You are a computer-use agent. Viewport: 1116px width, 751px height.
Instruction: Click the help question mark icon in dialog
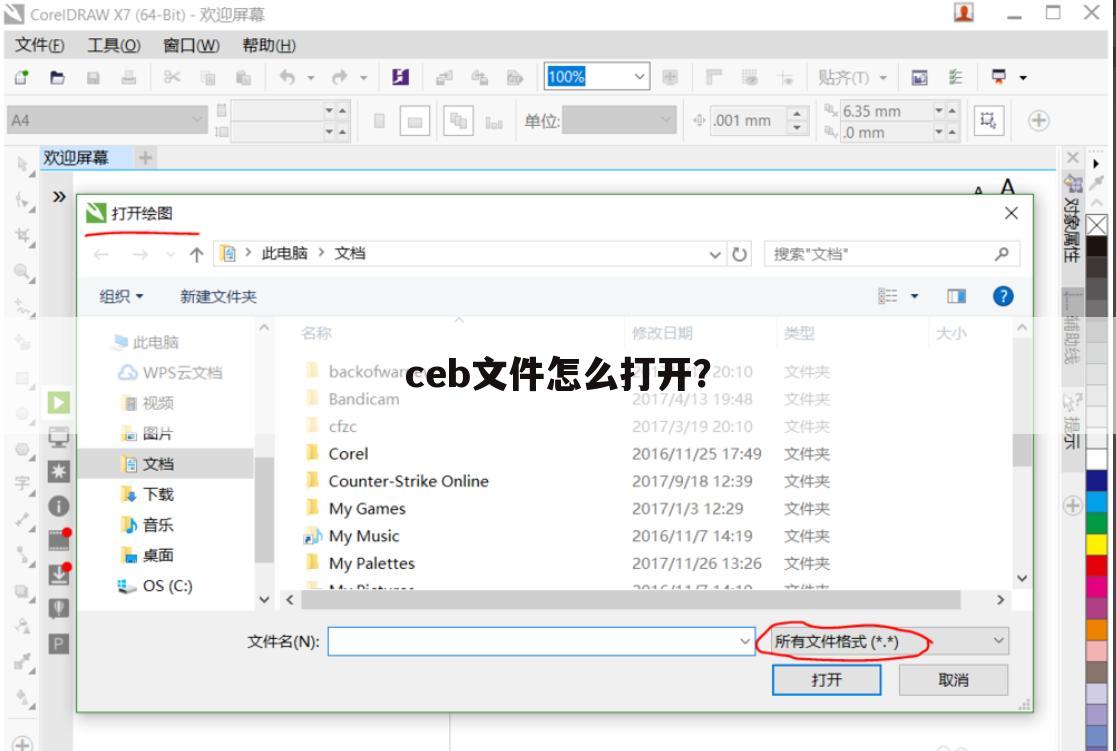pyautogui.click(x=1003, y=296)
